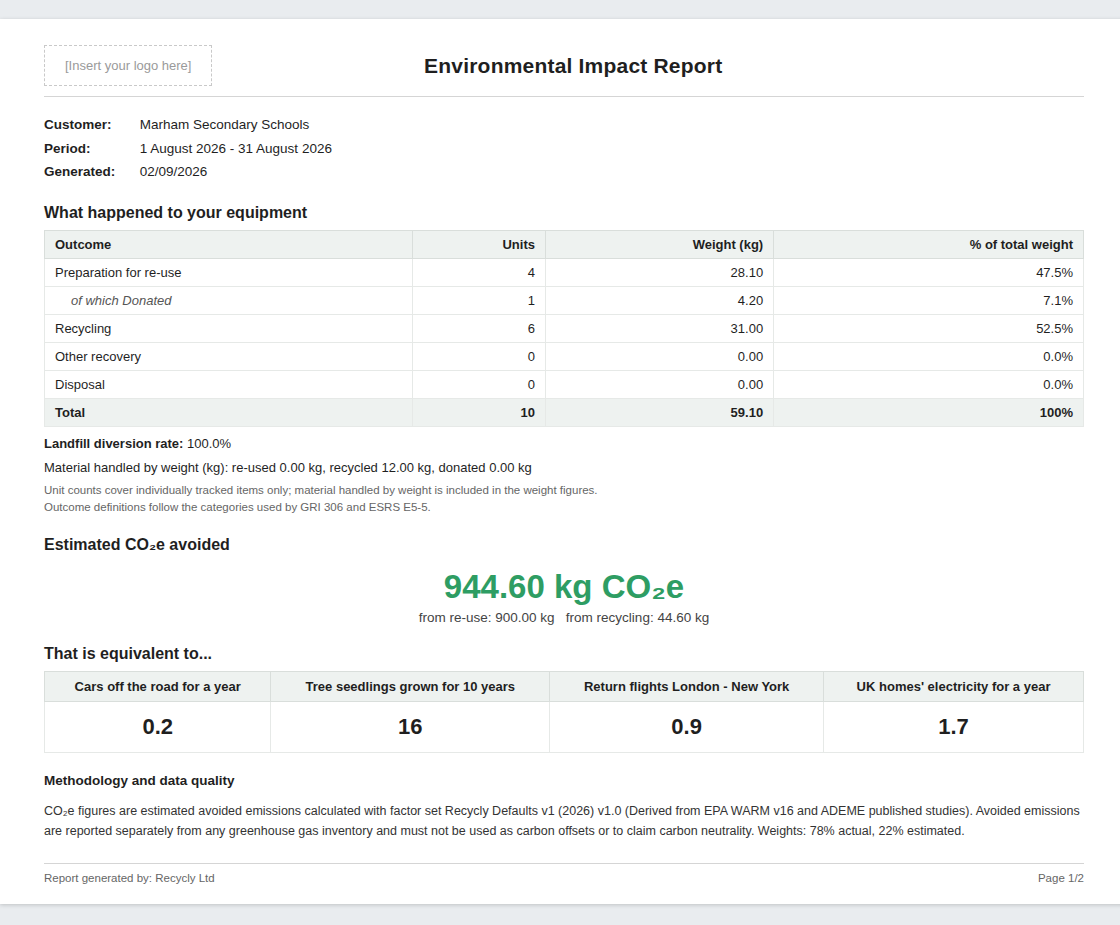Click the Landfill diversion rate line
Image resolution: width=1120 pixels, height=925 pixels.
tap(138, 444)
